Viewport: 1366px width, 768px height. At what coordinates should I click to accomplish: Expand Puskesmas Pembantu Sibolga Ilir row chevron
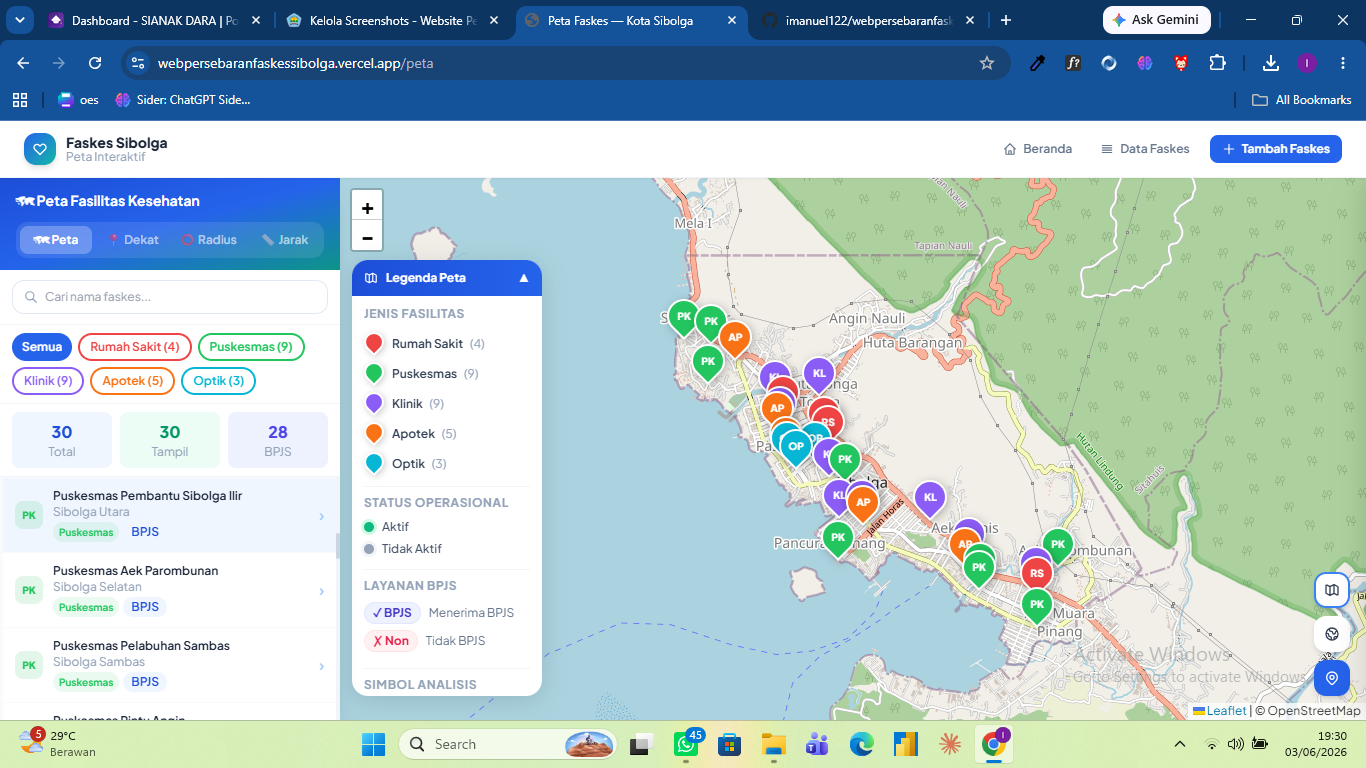tap(321, 516)
